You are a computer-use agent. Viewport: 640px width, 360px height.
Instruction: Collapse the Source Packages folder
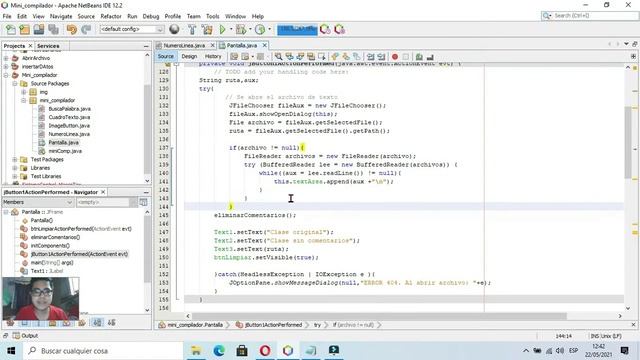click(x=15, y=83)
